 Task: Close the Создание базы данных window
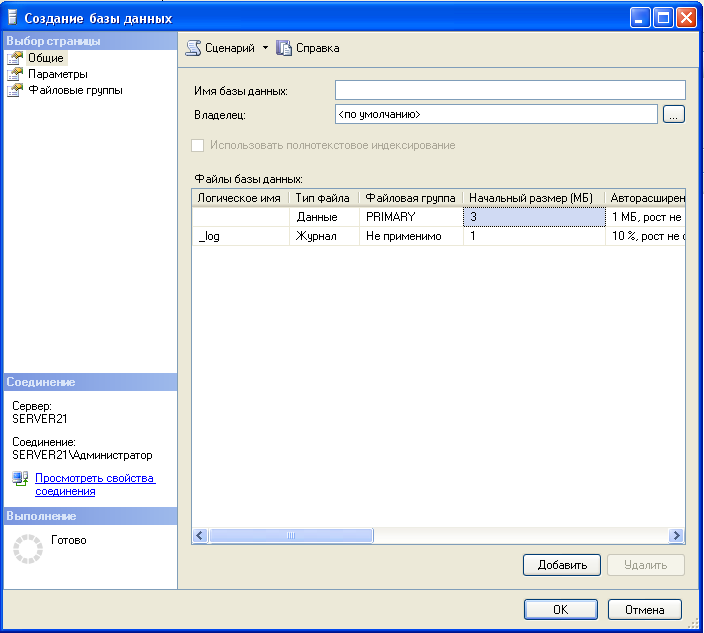click(x=686, y=18)
